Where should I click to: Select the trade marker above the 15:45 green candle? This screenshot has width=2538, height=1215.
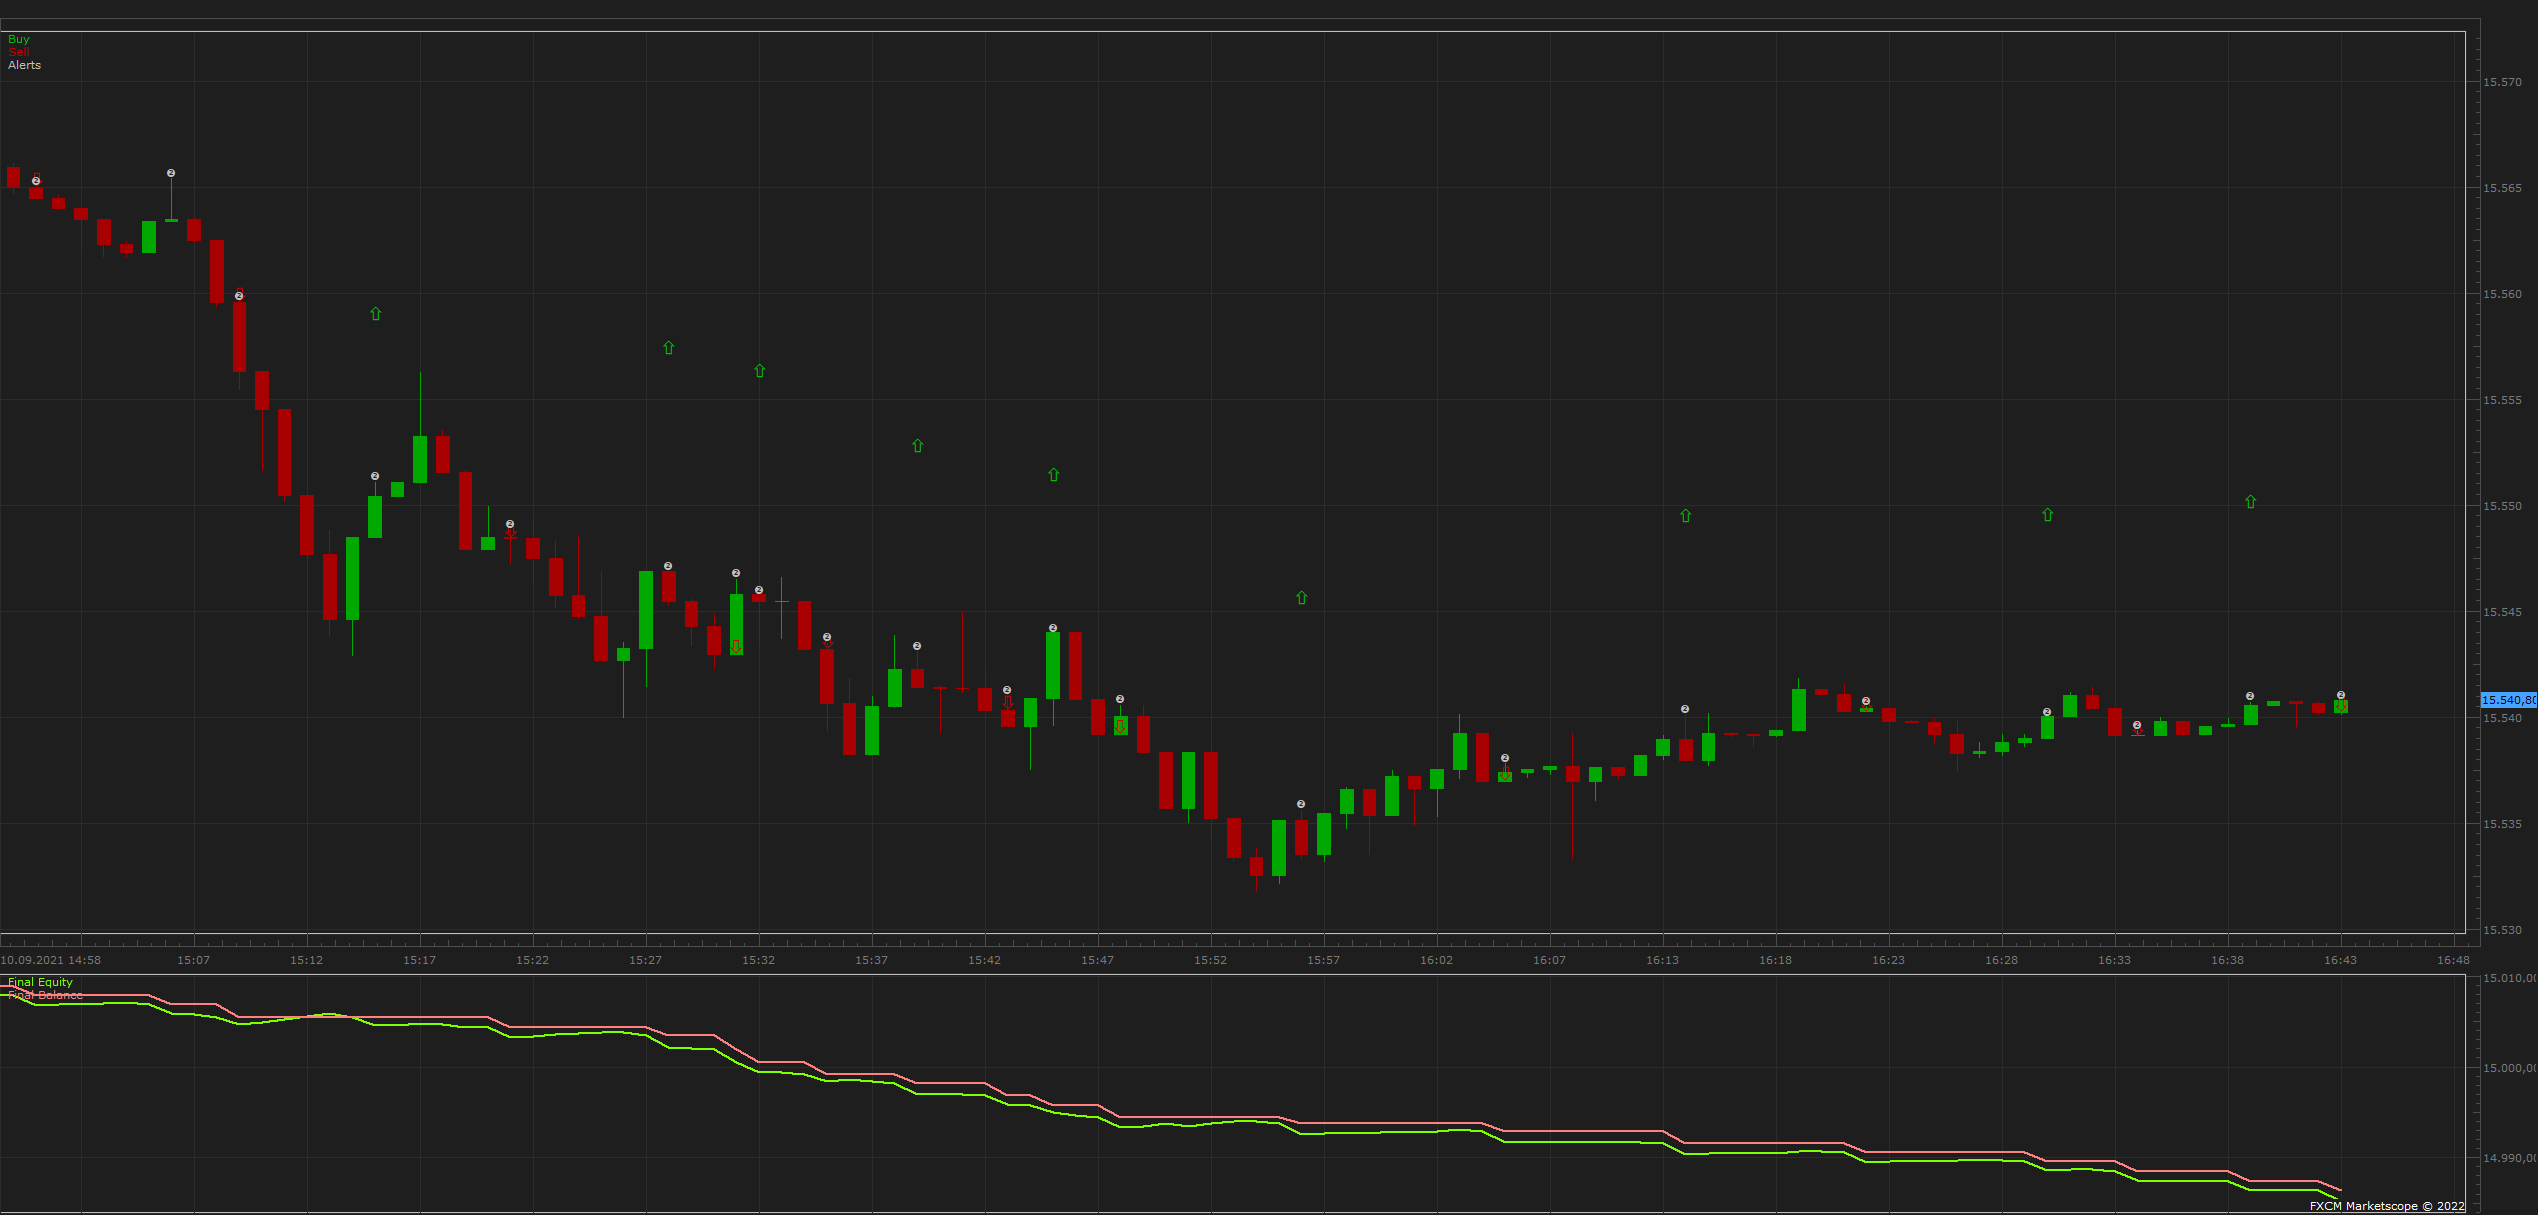[1053, 628]
